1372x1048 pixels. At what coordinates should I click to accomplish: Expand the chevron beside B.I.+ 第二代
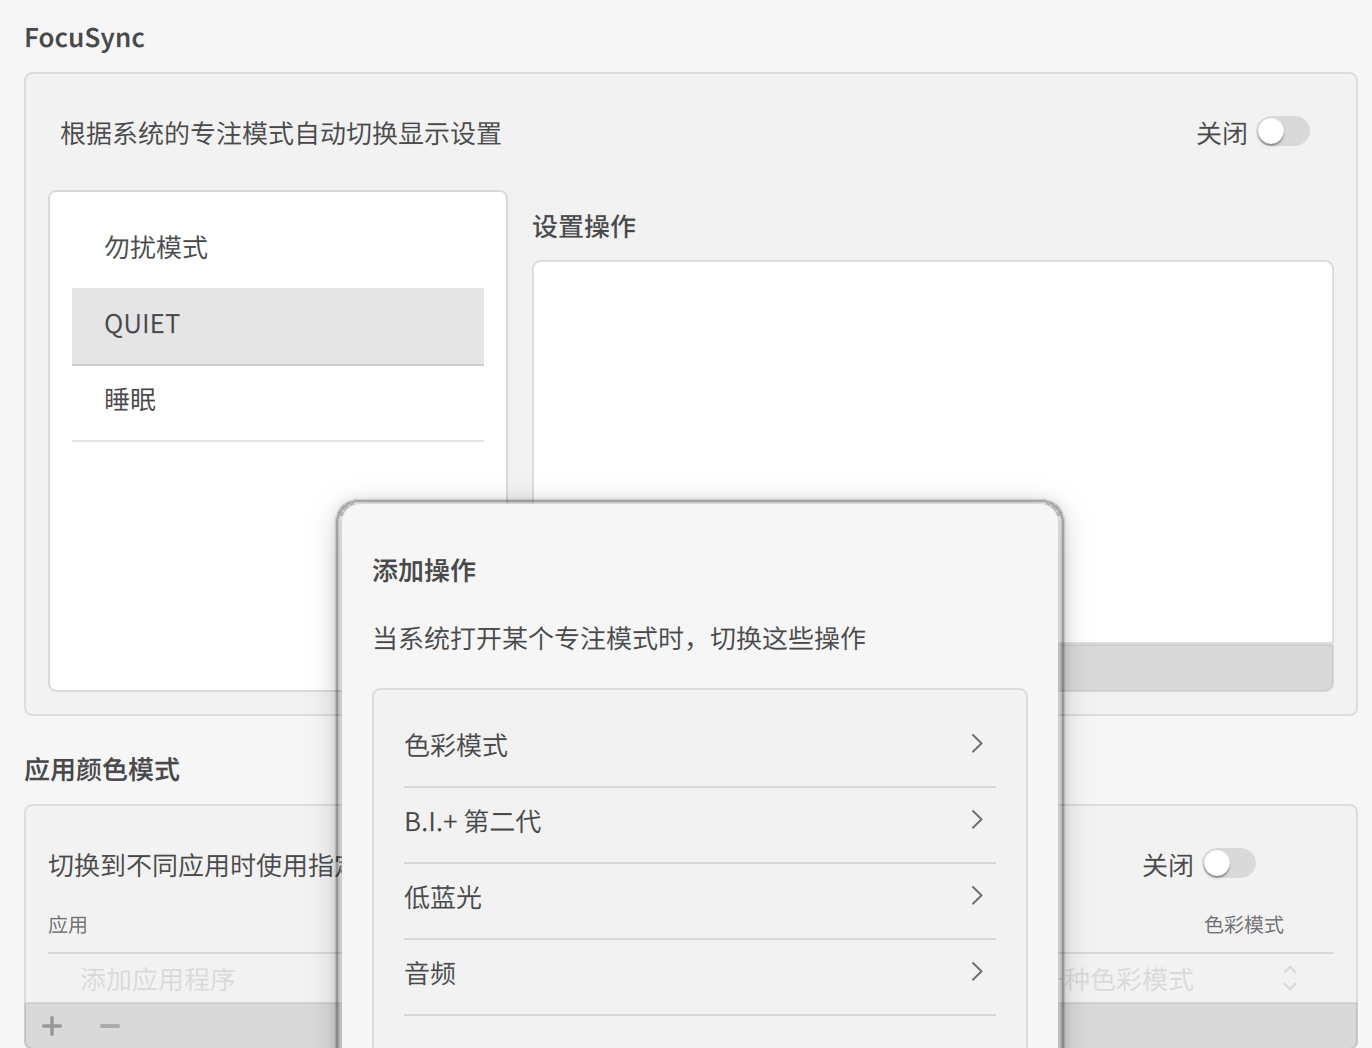tap(977, 819)
